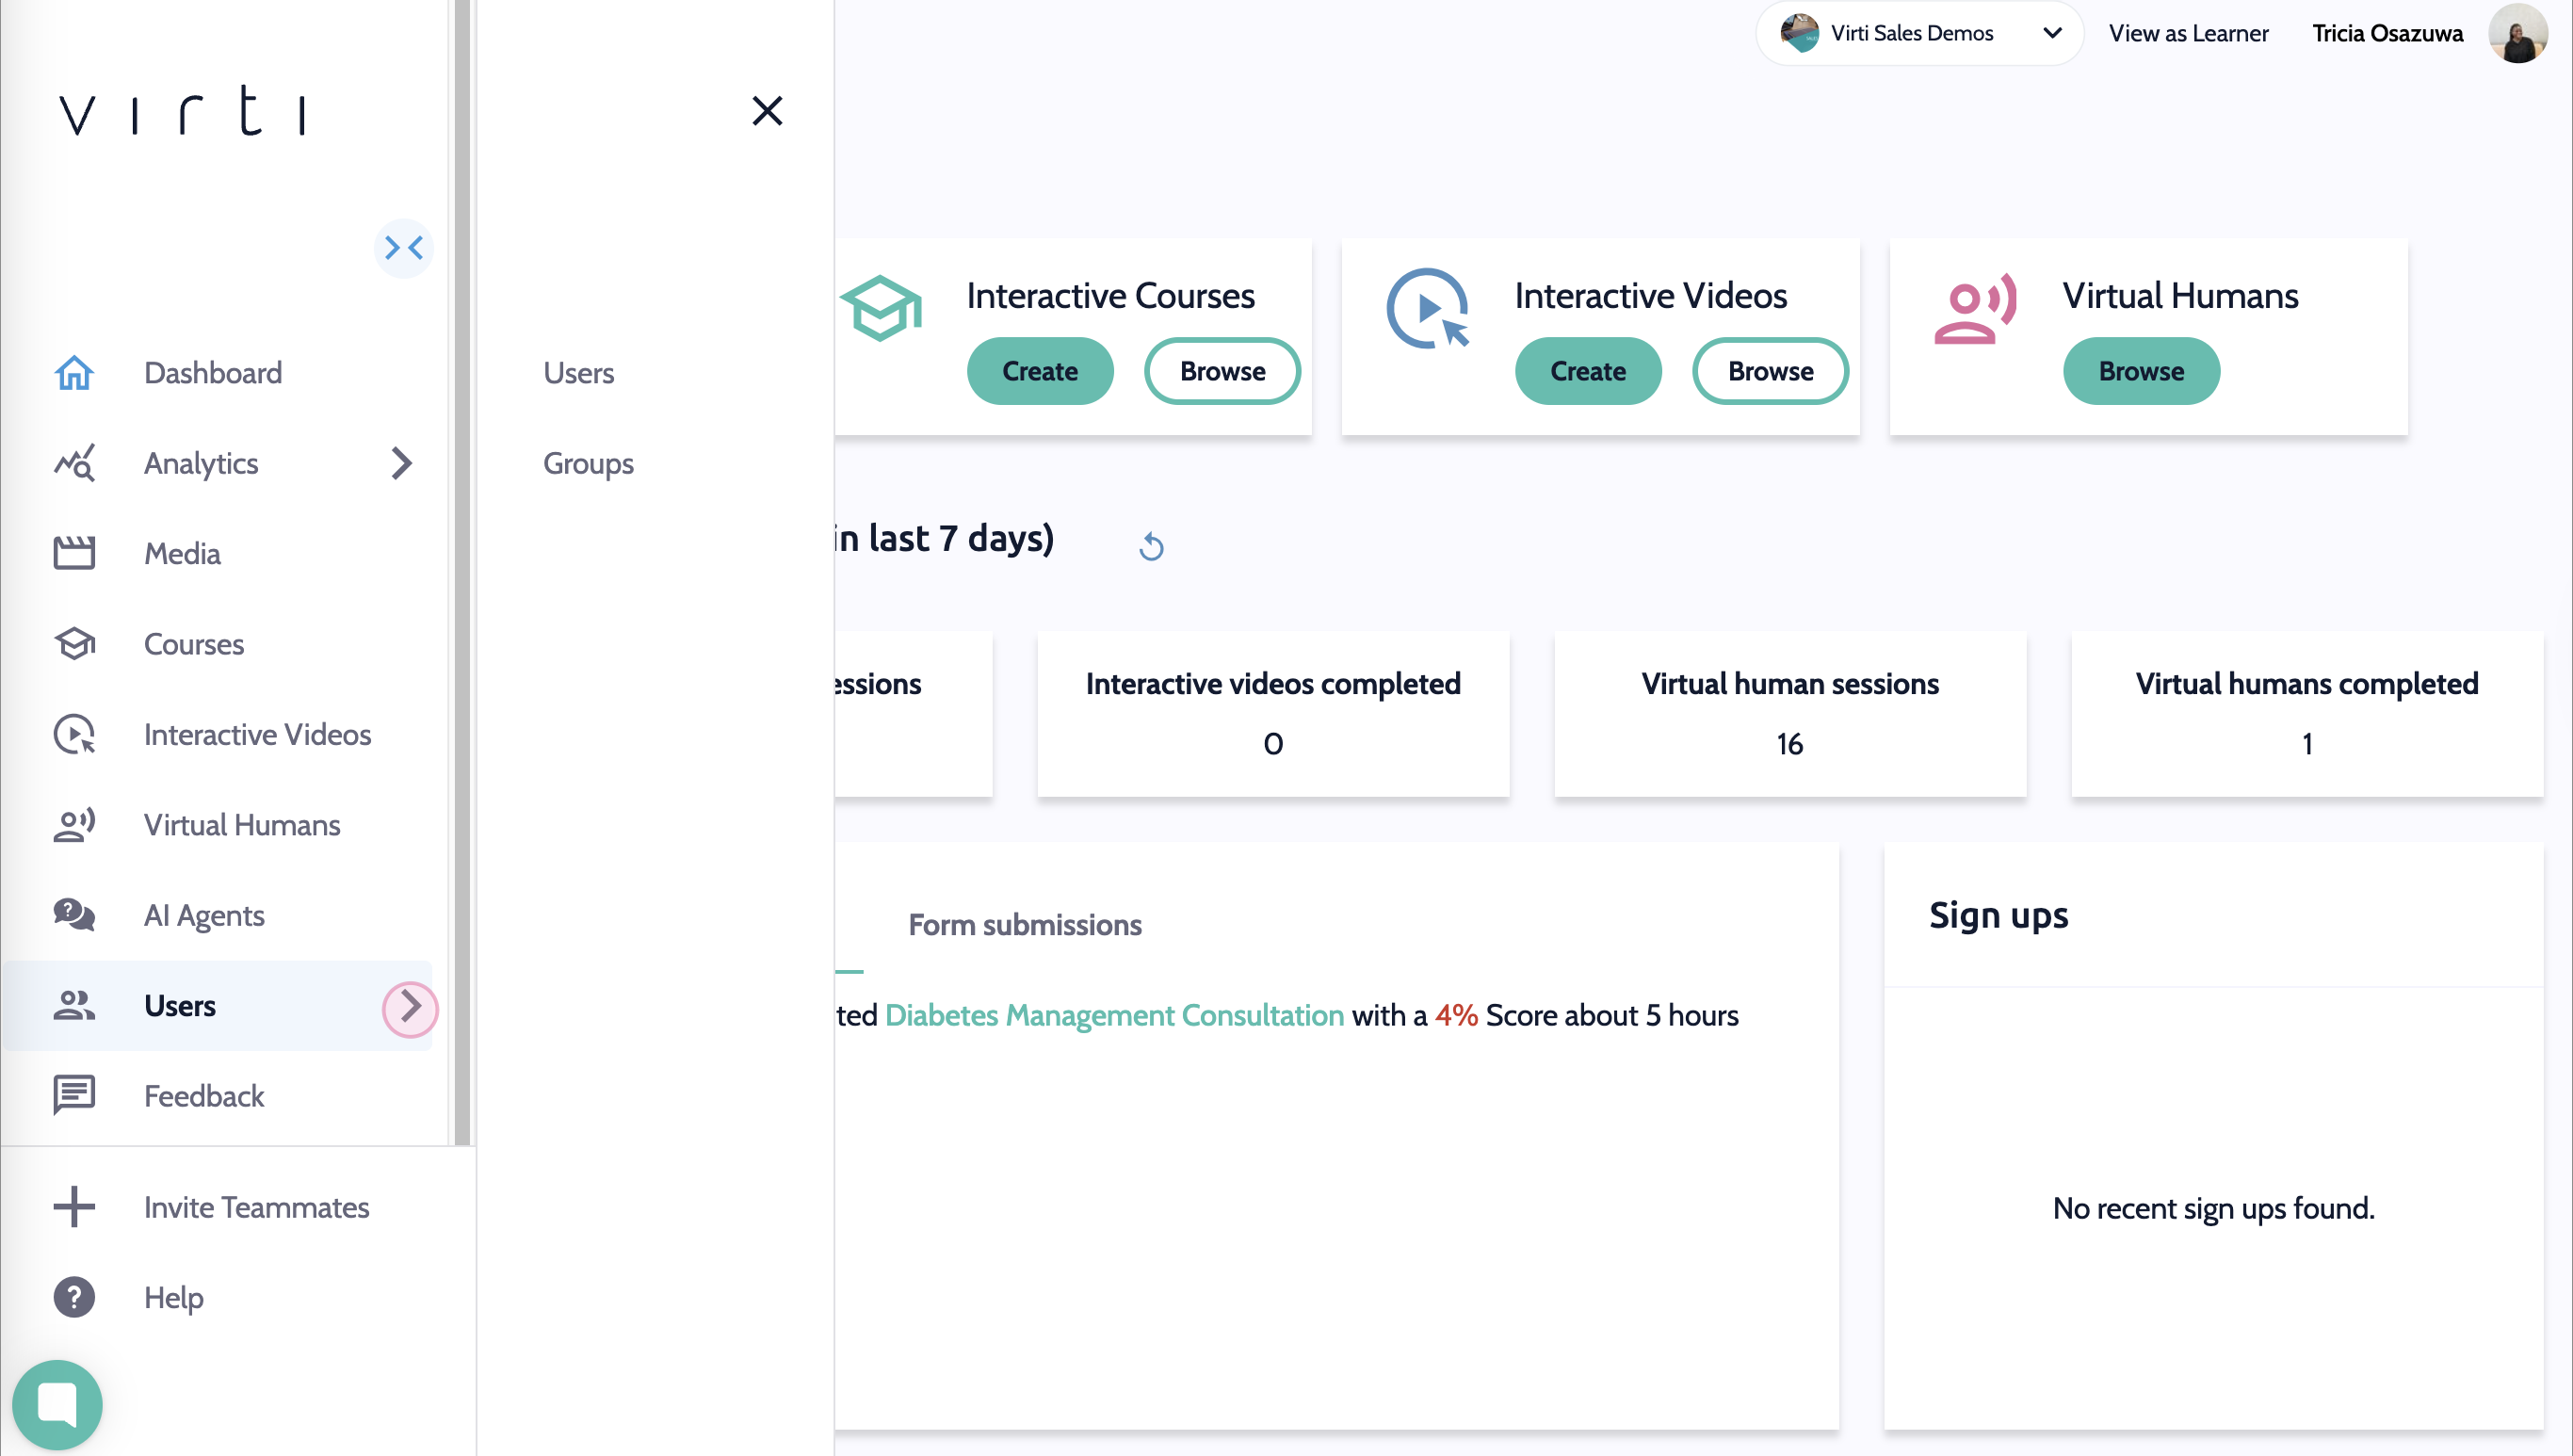This screenshot has height=1456, width=2573.
Task: Refresh the last 7 days stats
Action: coord(1151,547)
